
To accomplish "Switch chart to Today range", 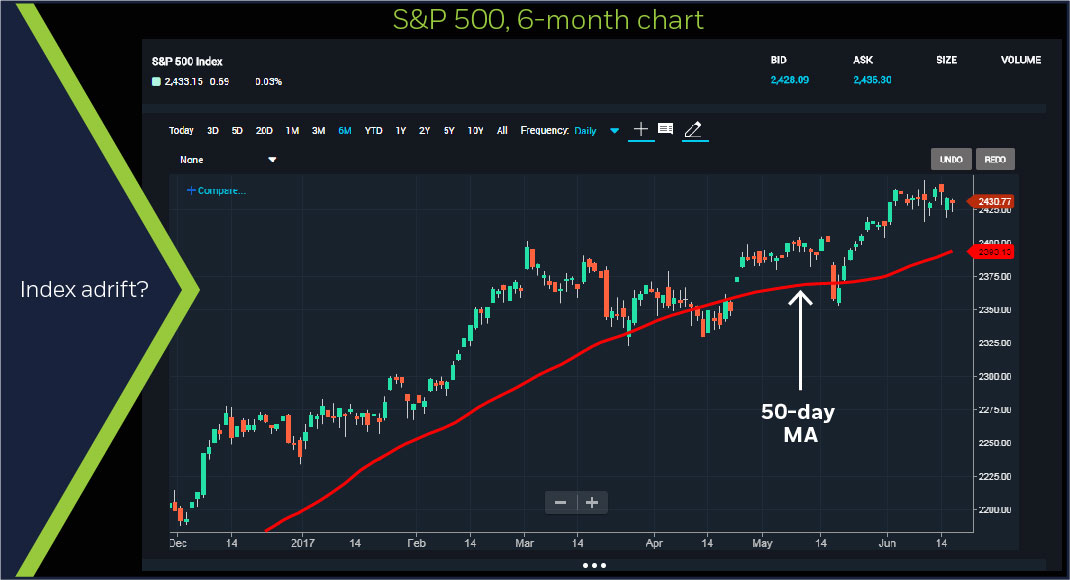I will (181, 131).
